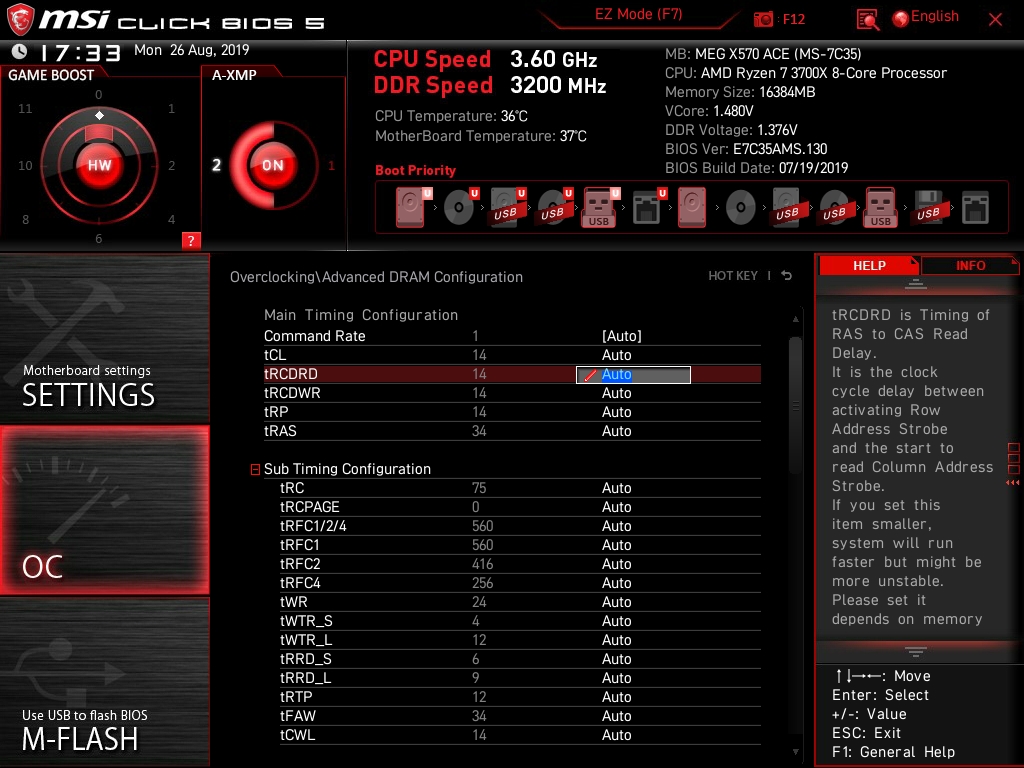Image resolution: width=1024 pixels, height=768 pixels.
Task: Select the tRCPAGE timing row
Action: coord(520,507)
